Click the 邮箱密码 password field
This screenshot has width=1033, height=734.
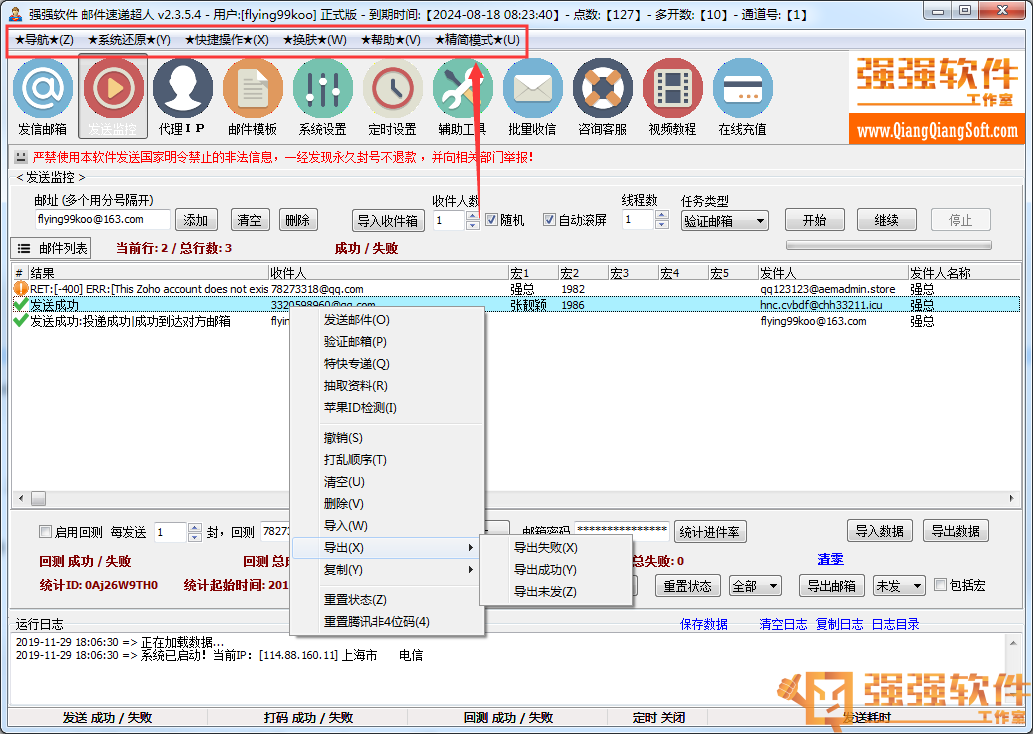pyautogui.click(x=622, y=530)
